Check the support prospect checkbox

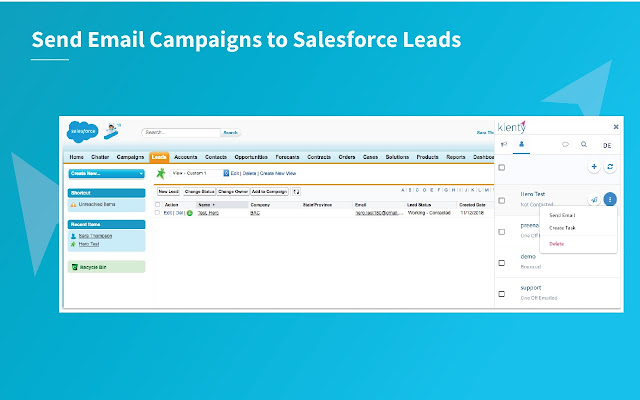tap(502, 294)
